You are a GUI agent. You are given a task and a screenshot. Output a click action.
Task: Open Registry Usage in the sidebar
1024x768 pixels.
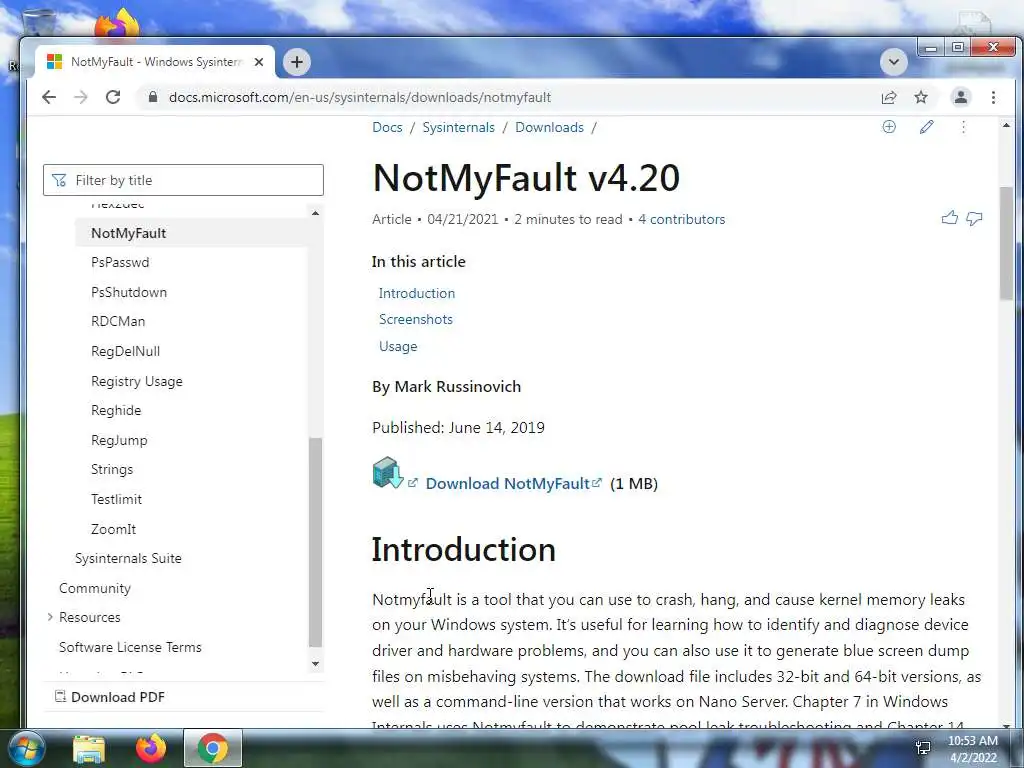tap(137, 381)
